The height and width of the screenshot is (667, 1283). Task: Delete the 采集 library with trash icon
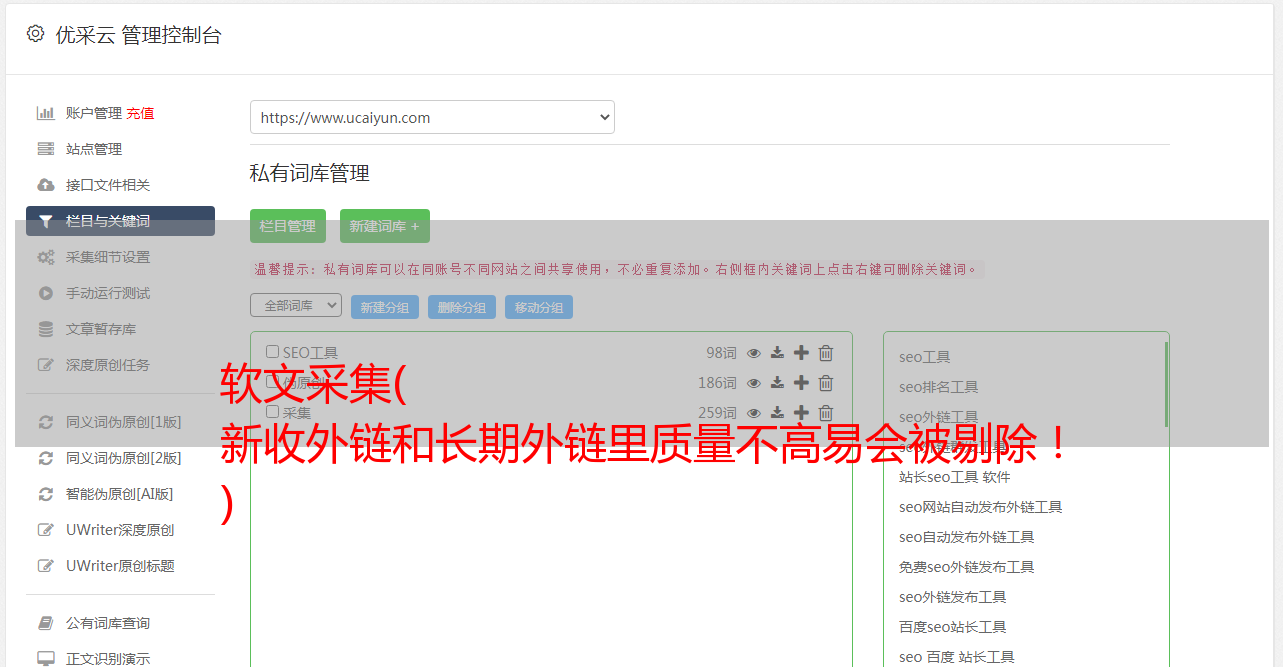826,413
